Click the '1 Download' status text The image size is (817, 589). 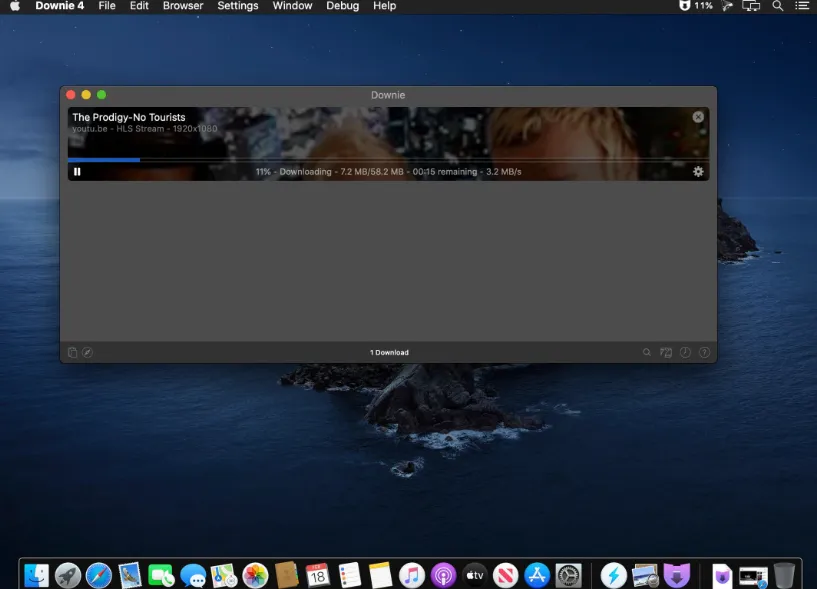pyautogui.click(x=389, y=352)
